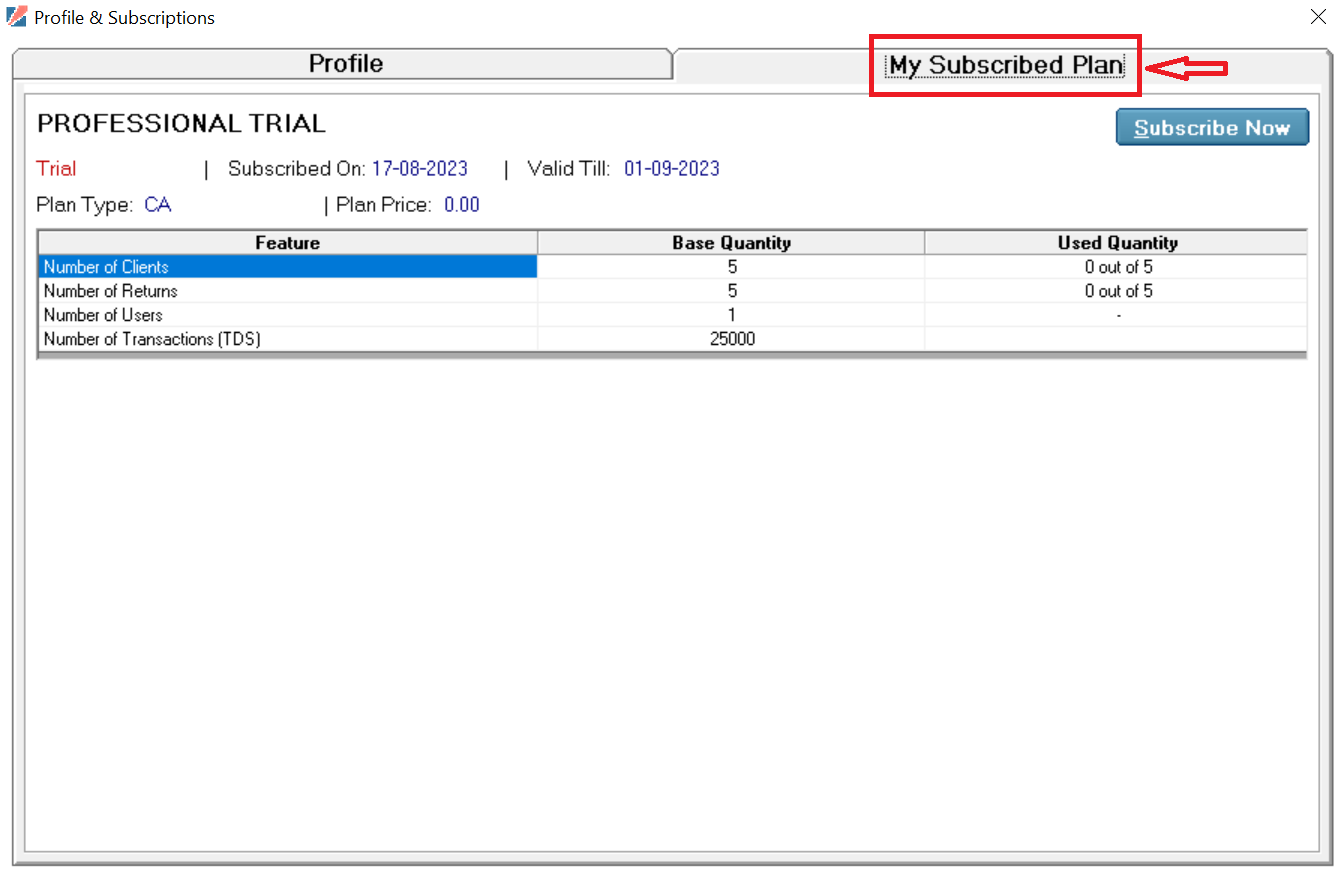The width and height of the screenshot is (1342, 873).
Task: Select the Number of Clients row
Action: coord(672,267)
